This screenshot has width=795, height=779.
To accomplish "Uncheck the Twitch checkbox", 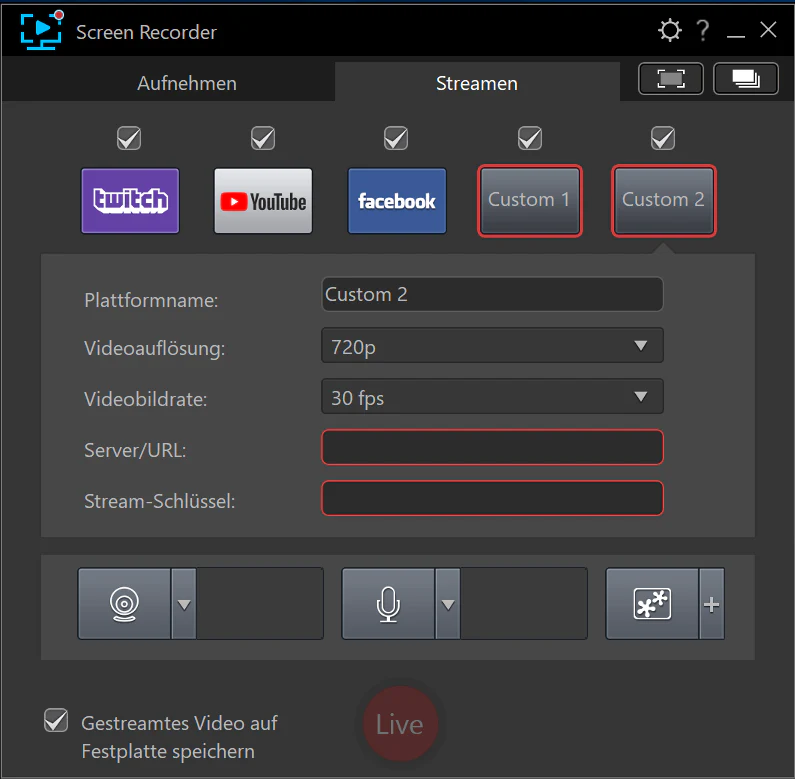I will coord(129,138).
